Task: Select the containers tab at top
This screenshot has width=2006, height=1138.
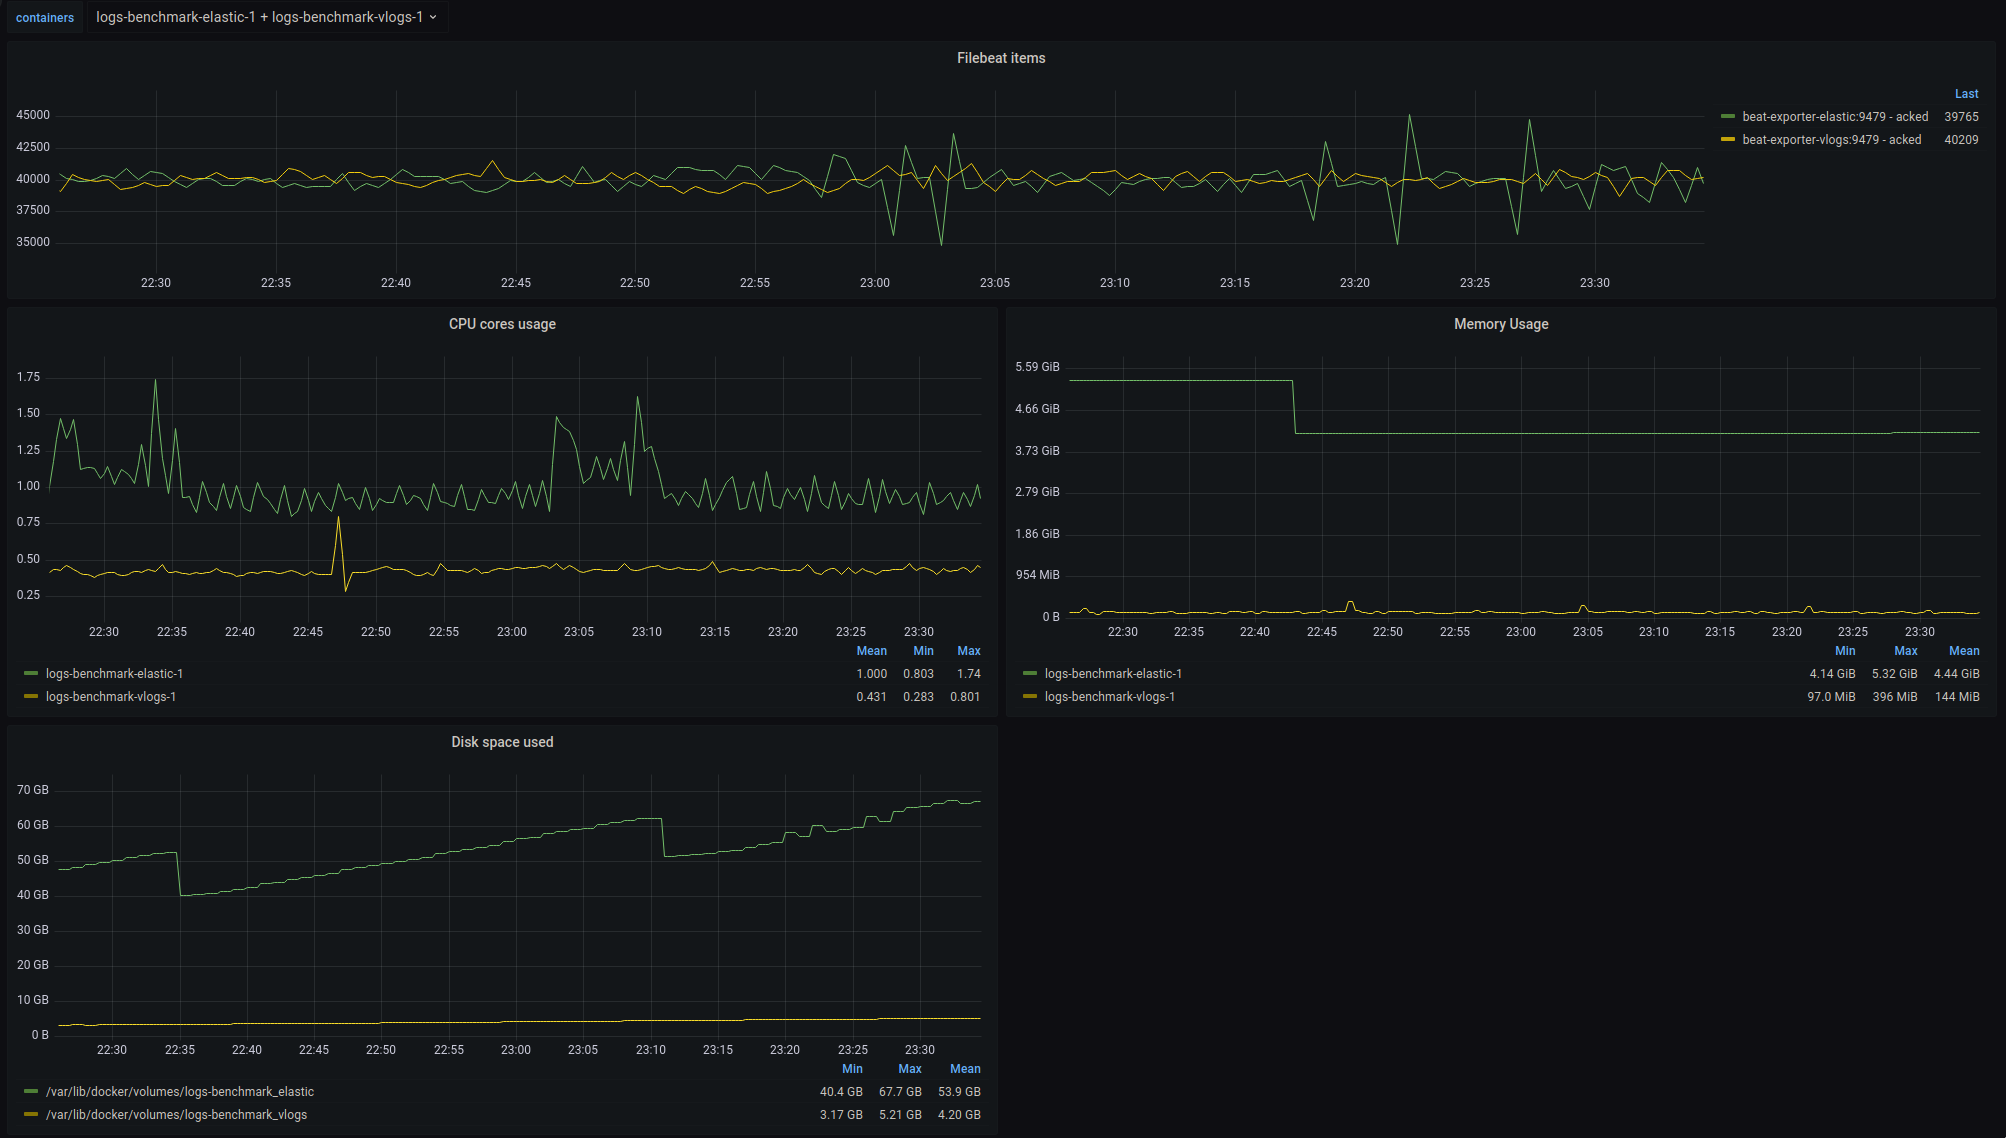Action: coord(43,17)
